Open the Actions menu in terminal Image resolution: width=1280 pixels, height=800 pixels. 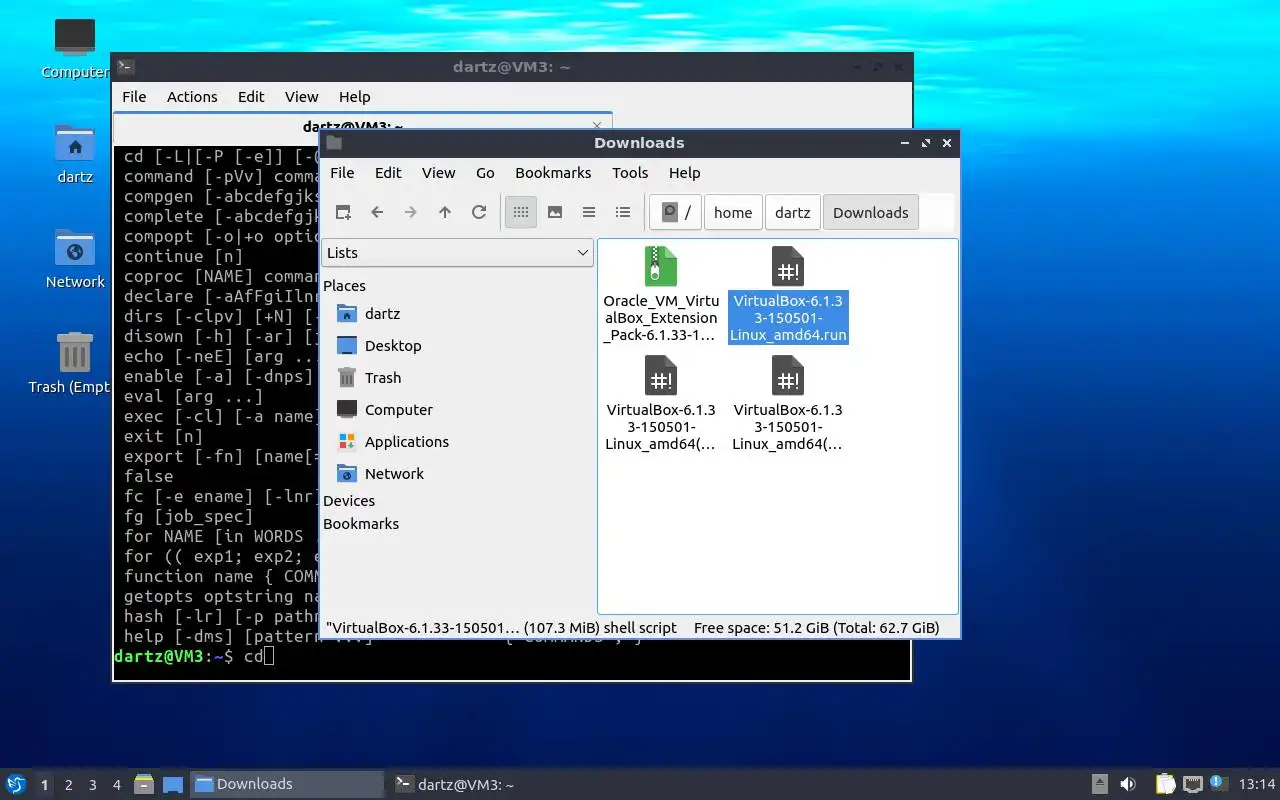point(192,96)
